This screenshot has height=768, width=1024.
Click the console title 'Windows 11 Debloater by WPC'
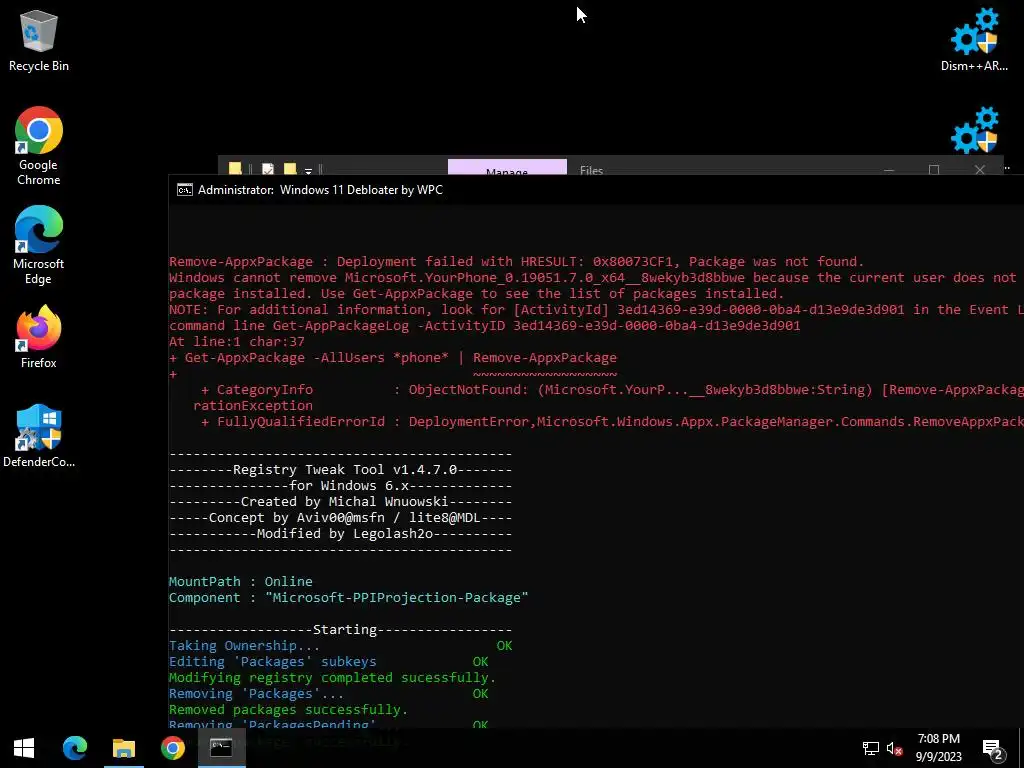tap(361, 190)
